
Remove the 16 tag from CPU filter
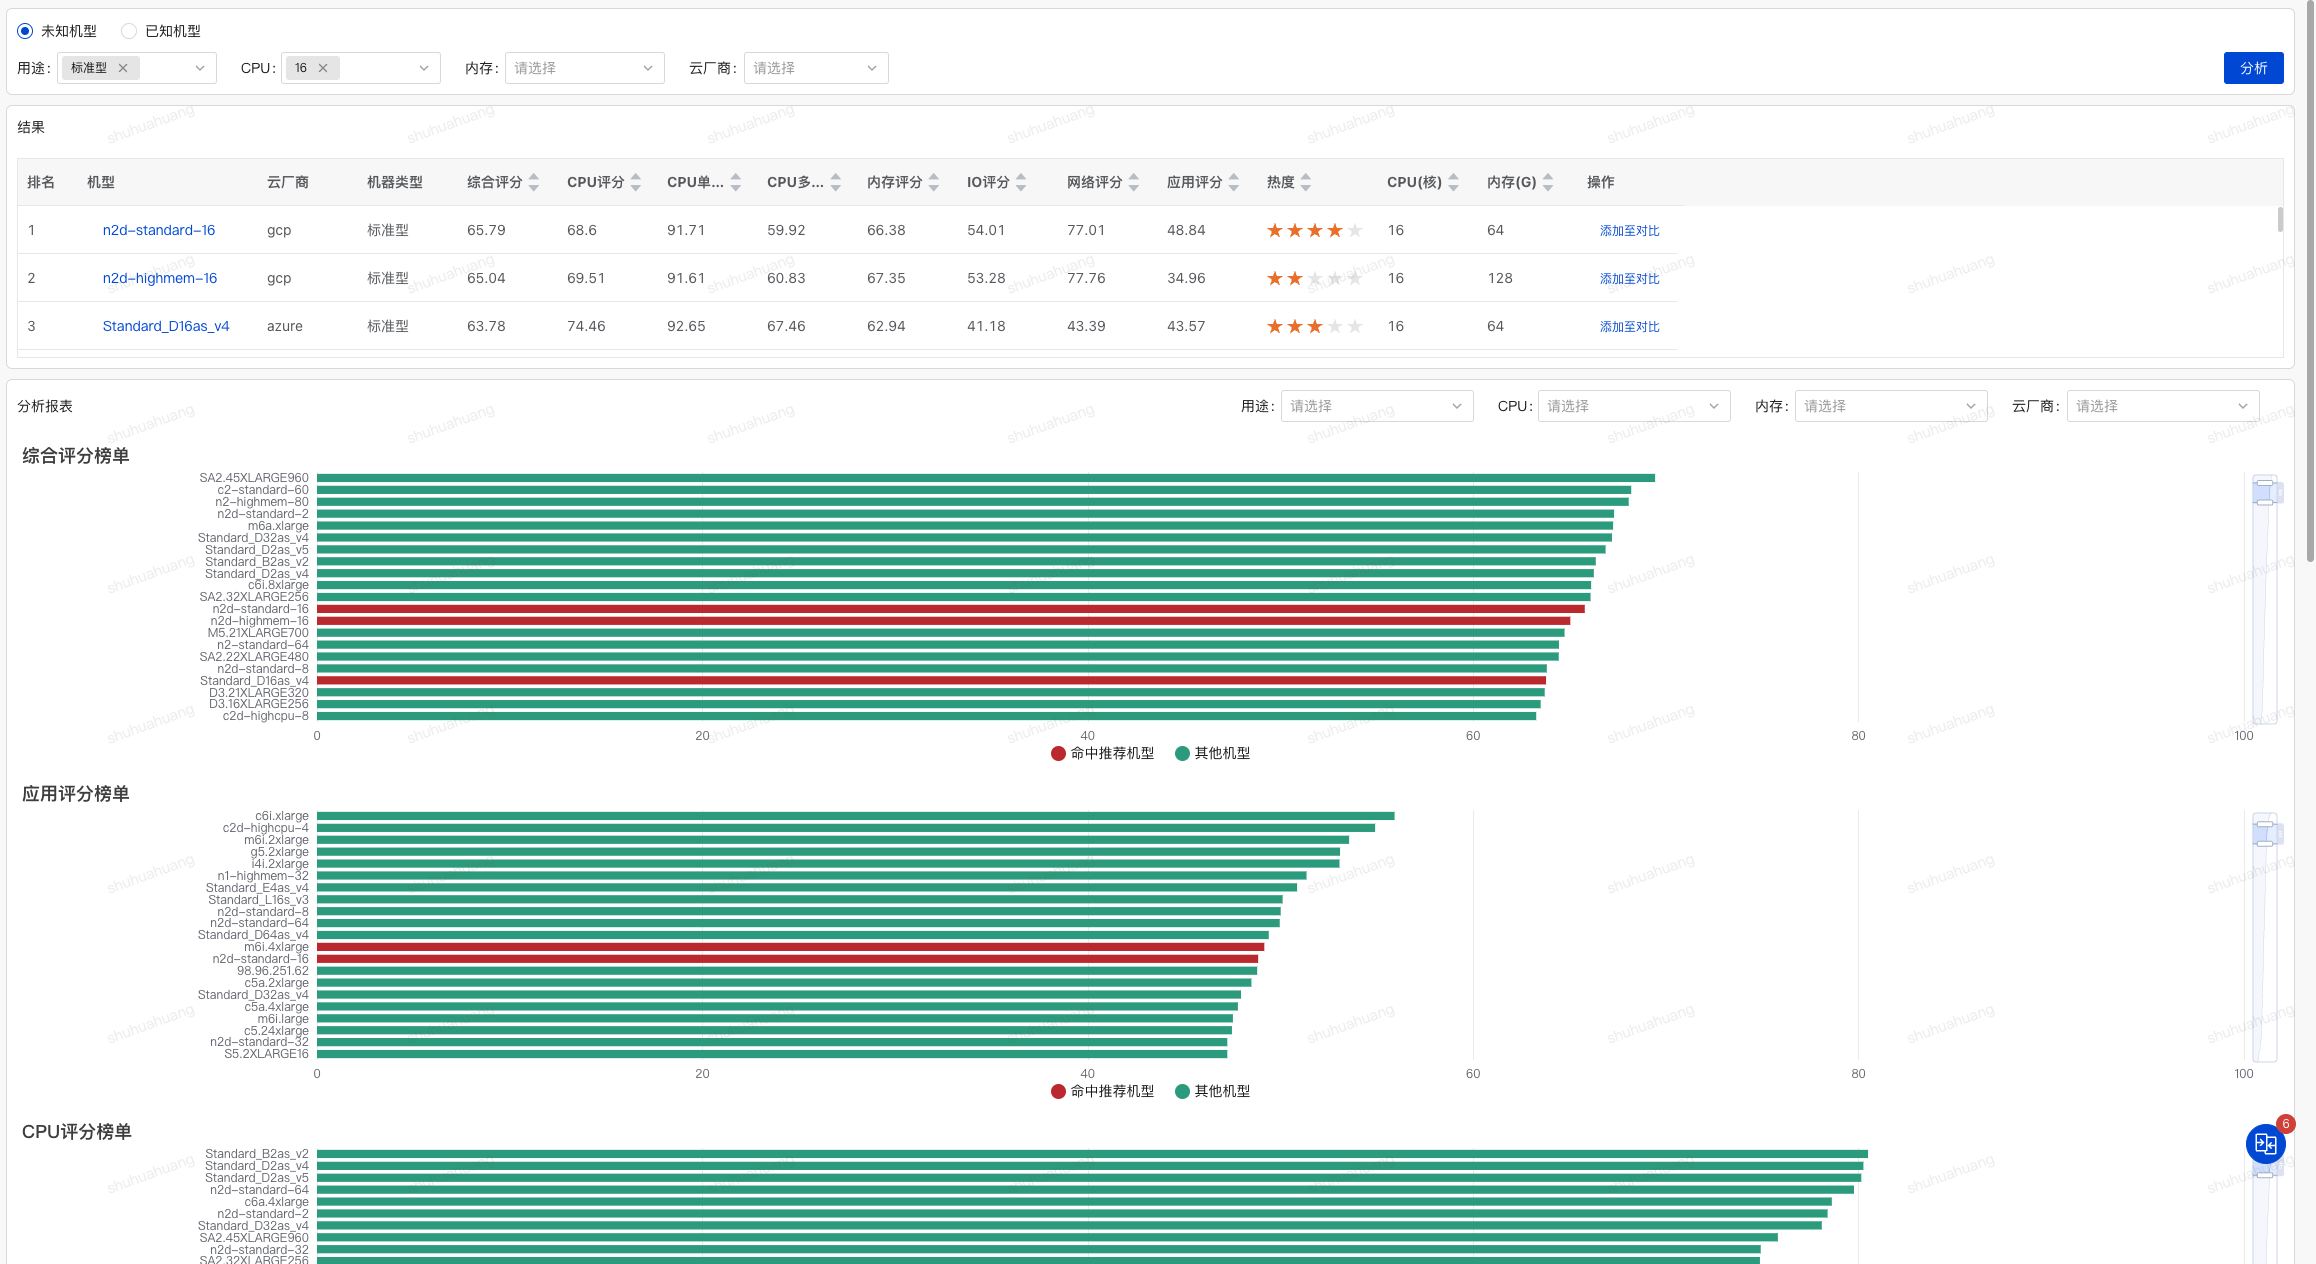(323, 68)
